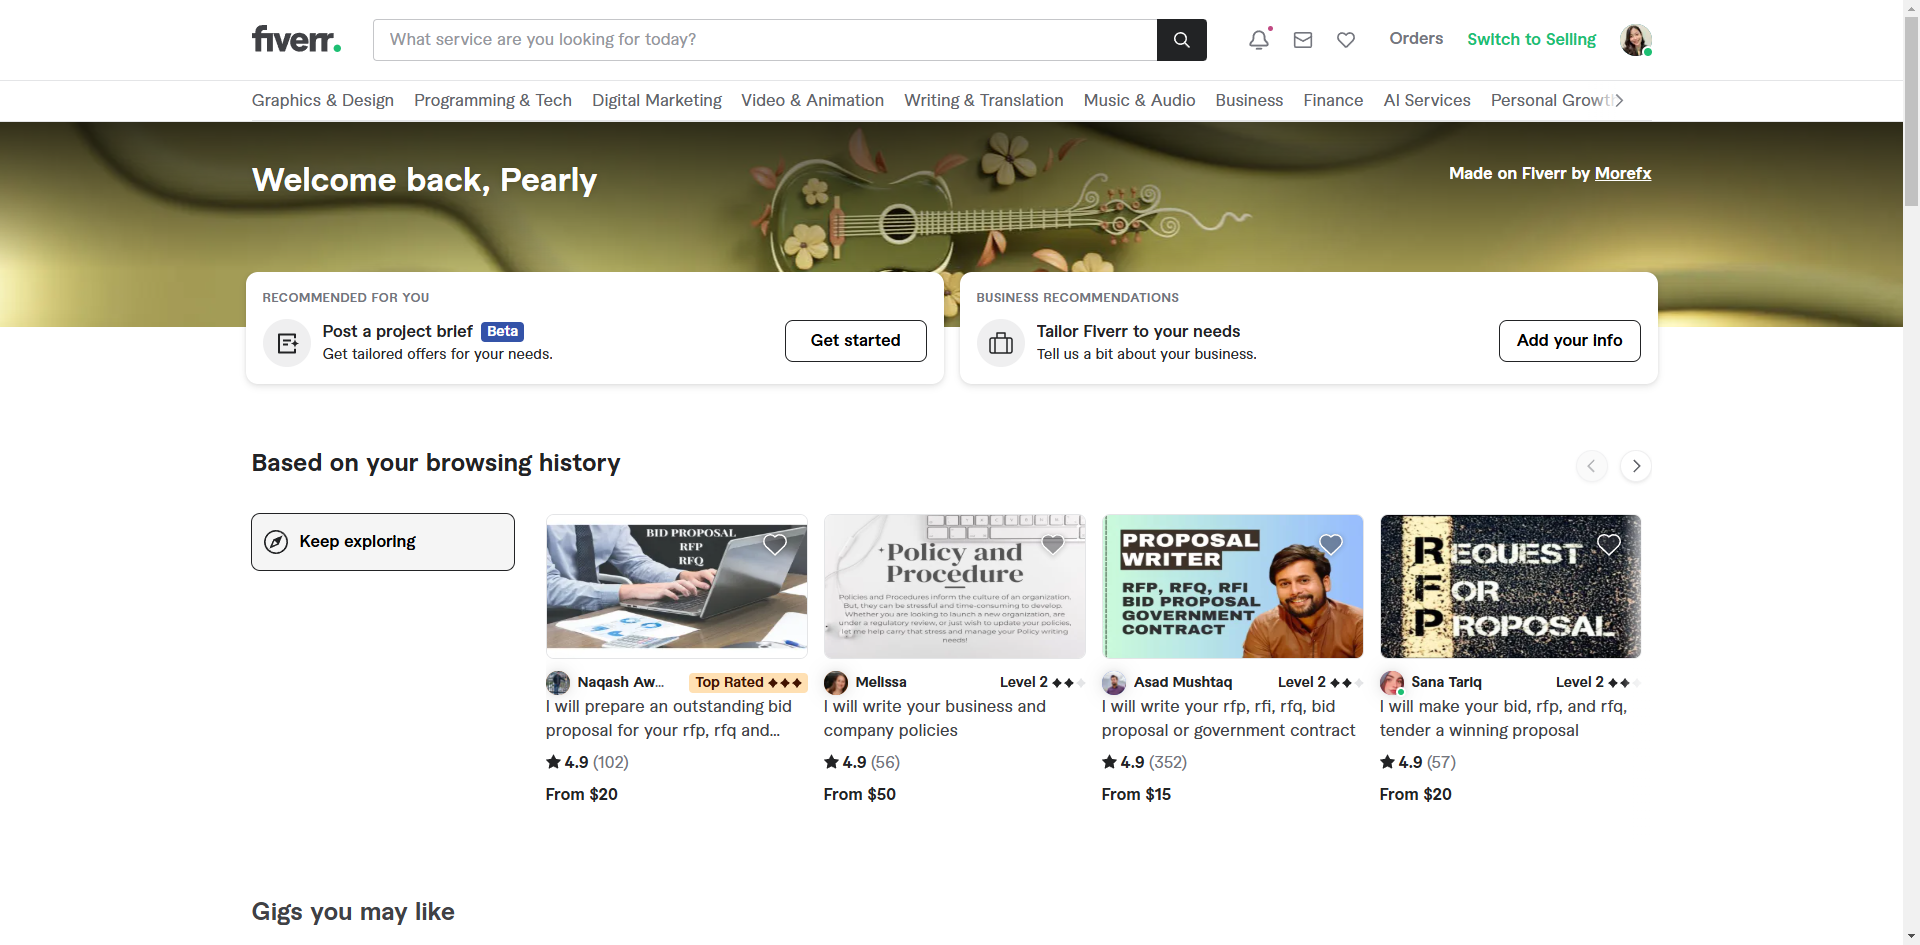The image size is (1920, 945).
Task: Open the Orders link
Action: tap(1416, 38)
